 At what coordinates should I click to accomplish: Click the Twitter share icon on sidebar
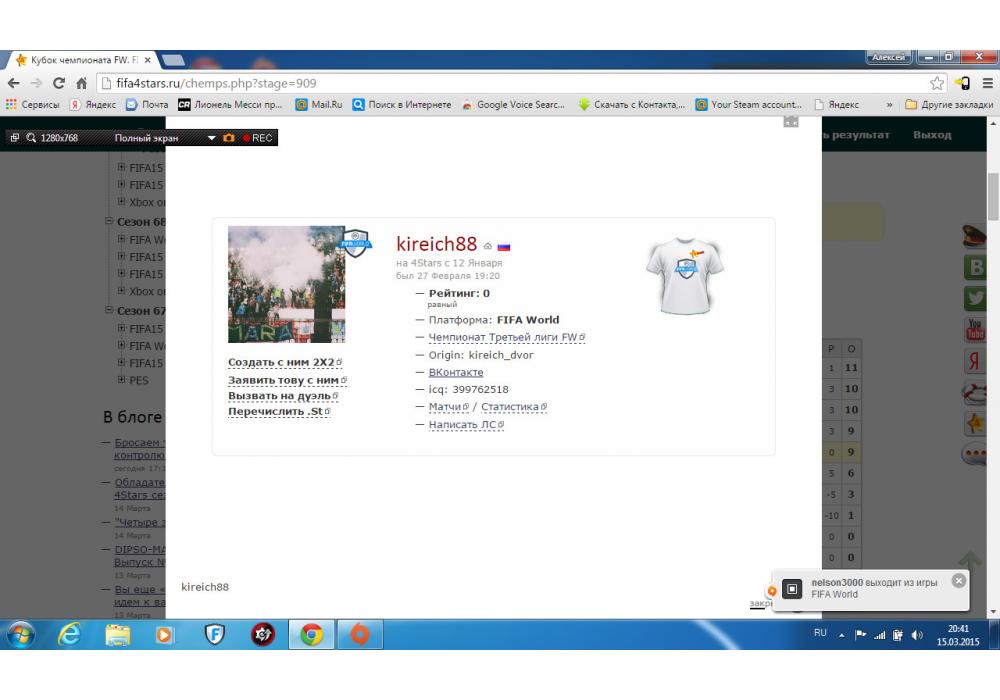[x=975, y=298]
